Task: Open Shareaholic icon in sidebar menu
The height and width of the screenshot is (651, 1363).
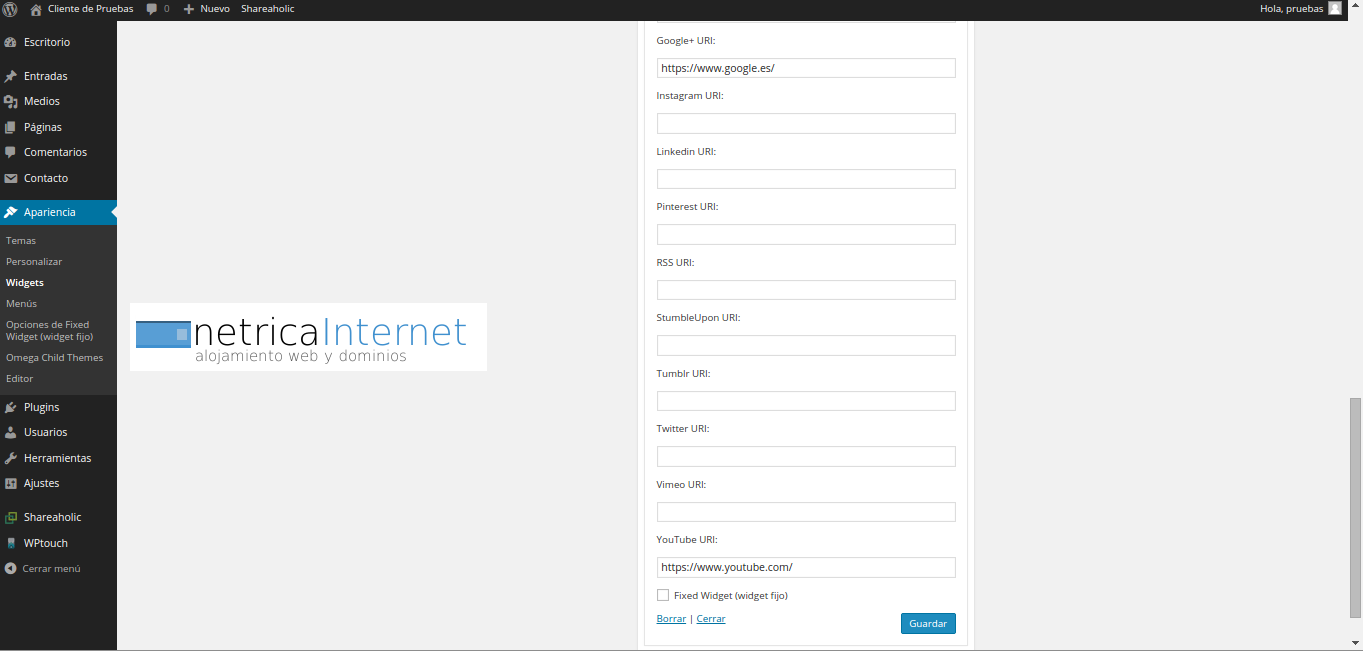Action: click(10, 517)
